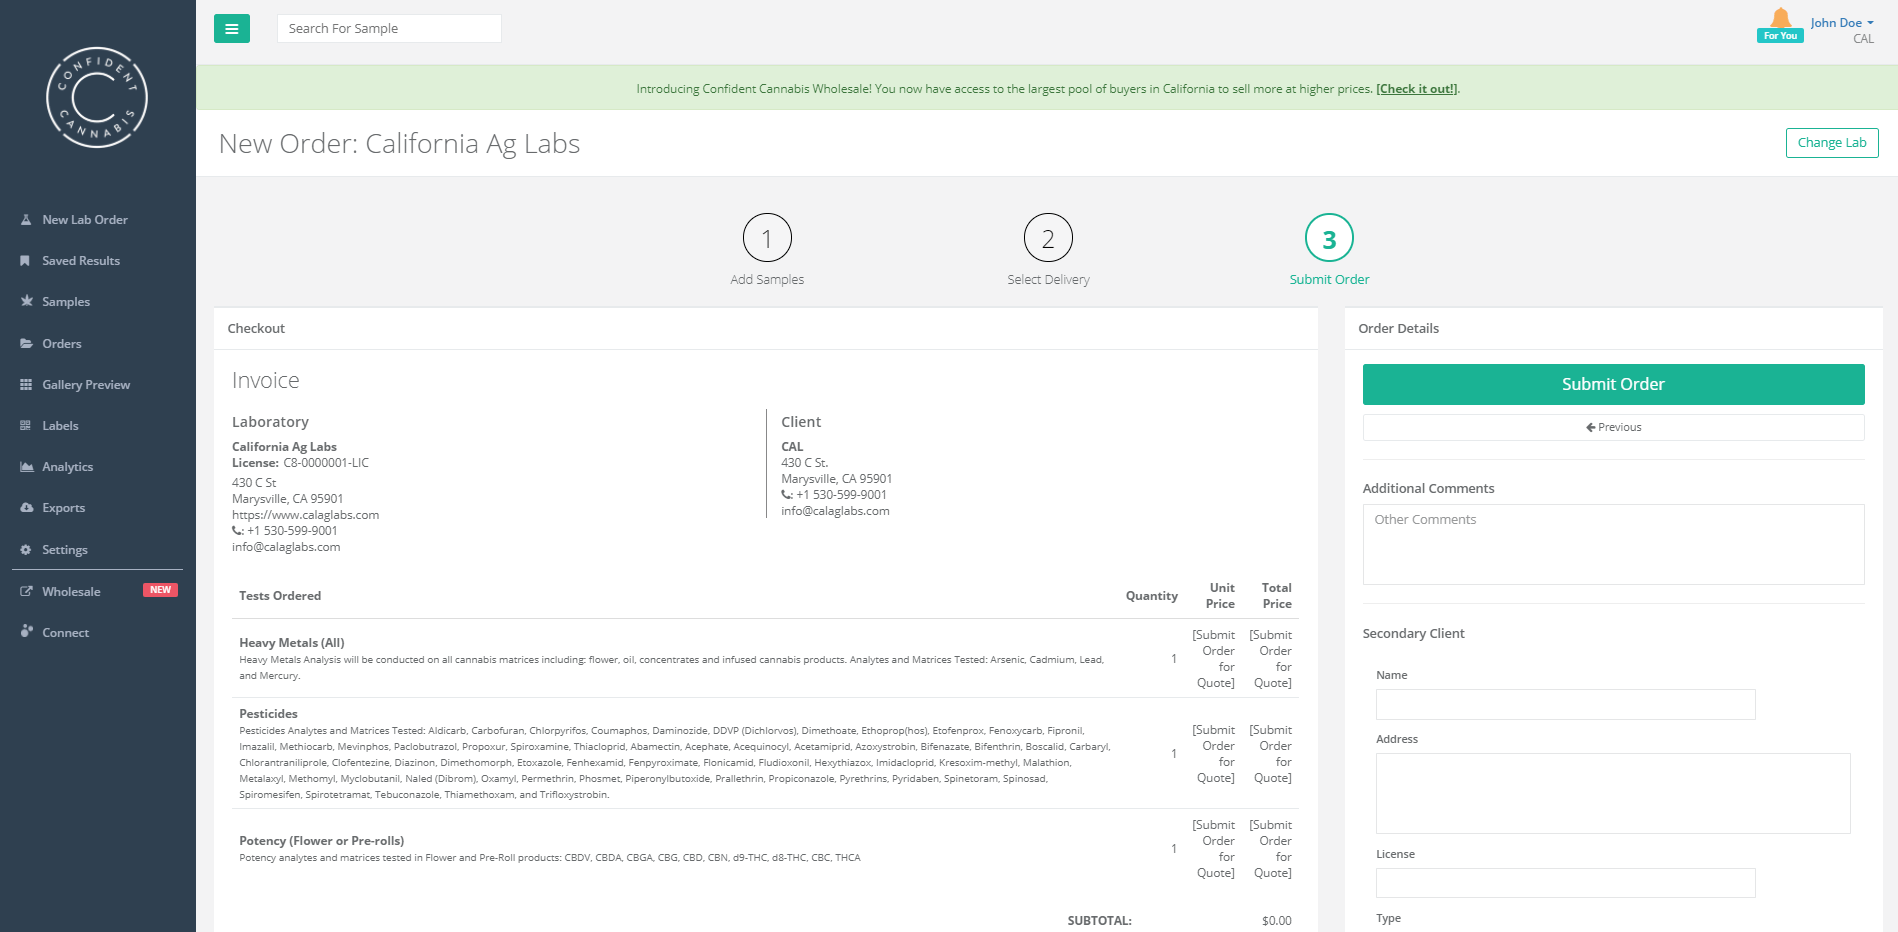Click the gear icon beside Settings
This screenshot has height=932, width=1898.
pos(26,550)
